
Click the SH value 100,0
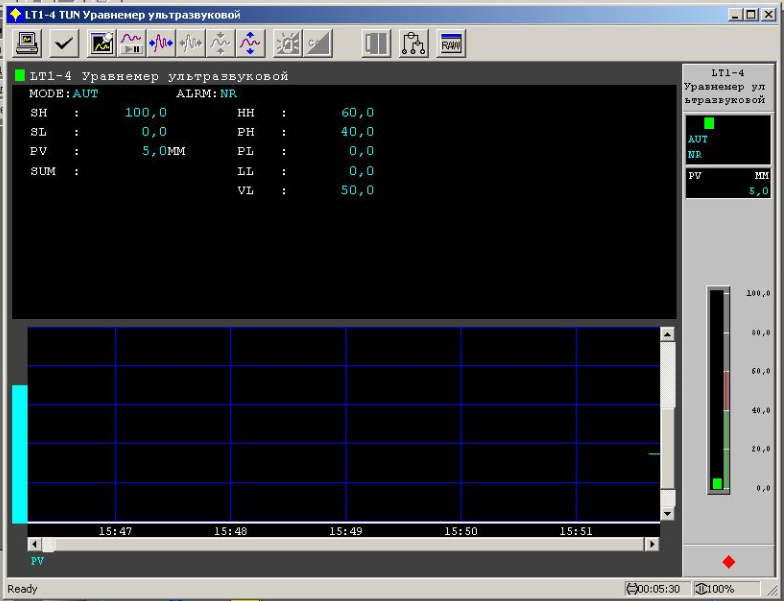pos(145,113)
